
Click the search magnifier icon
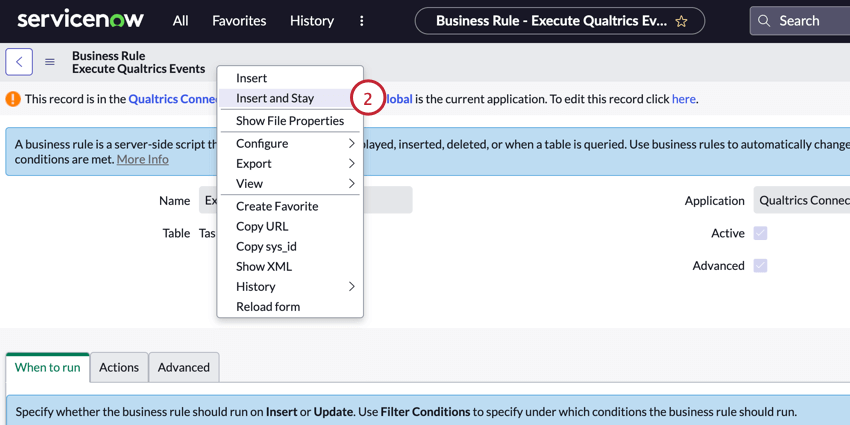(x=765, y=21)
